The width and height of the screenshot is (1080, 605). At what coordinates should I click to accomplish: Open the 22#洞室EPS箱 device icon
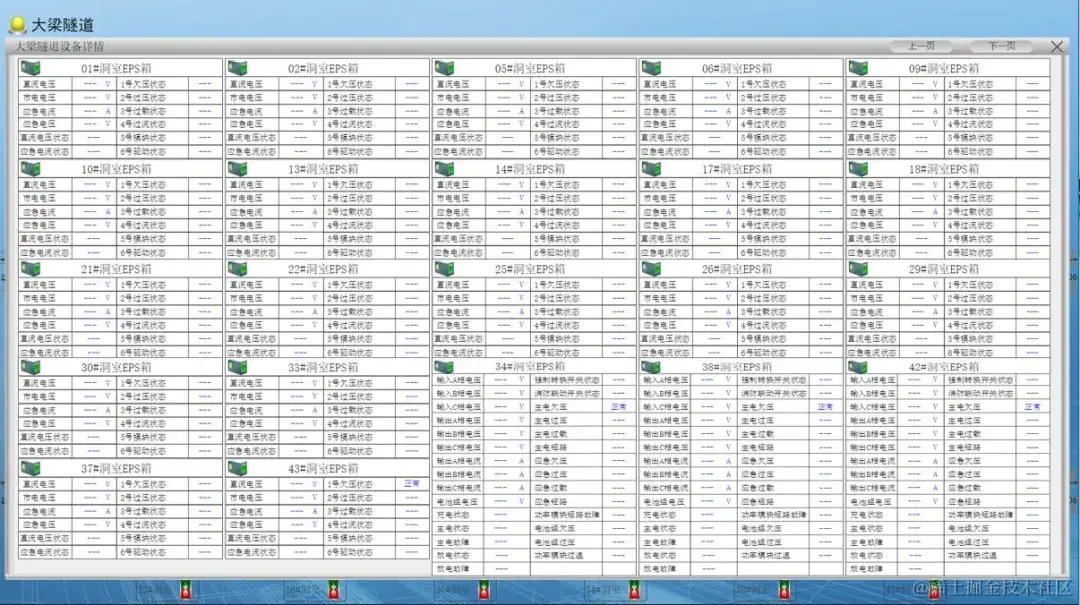tap(238, 269)
